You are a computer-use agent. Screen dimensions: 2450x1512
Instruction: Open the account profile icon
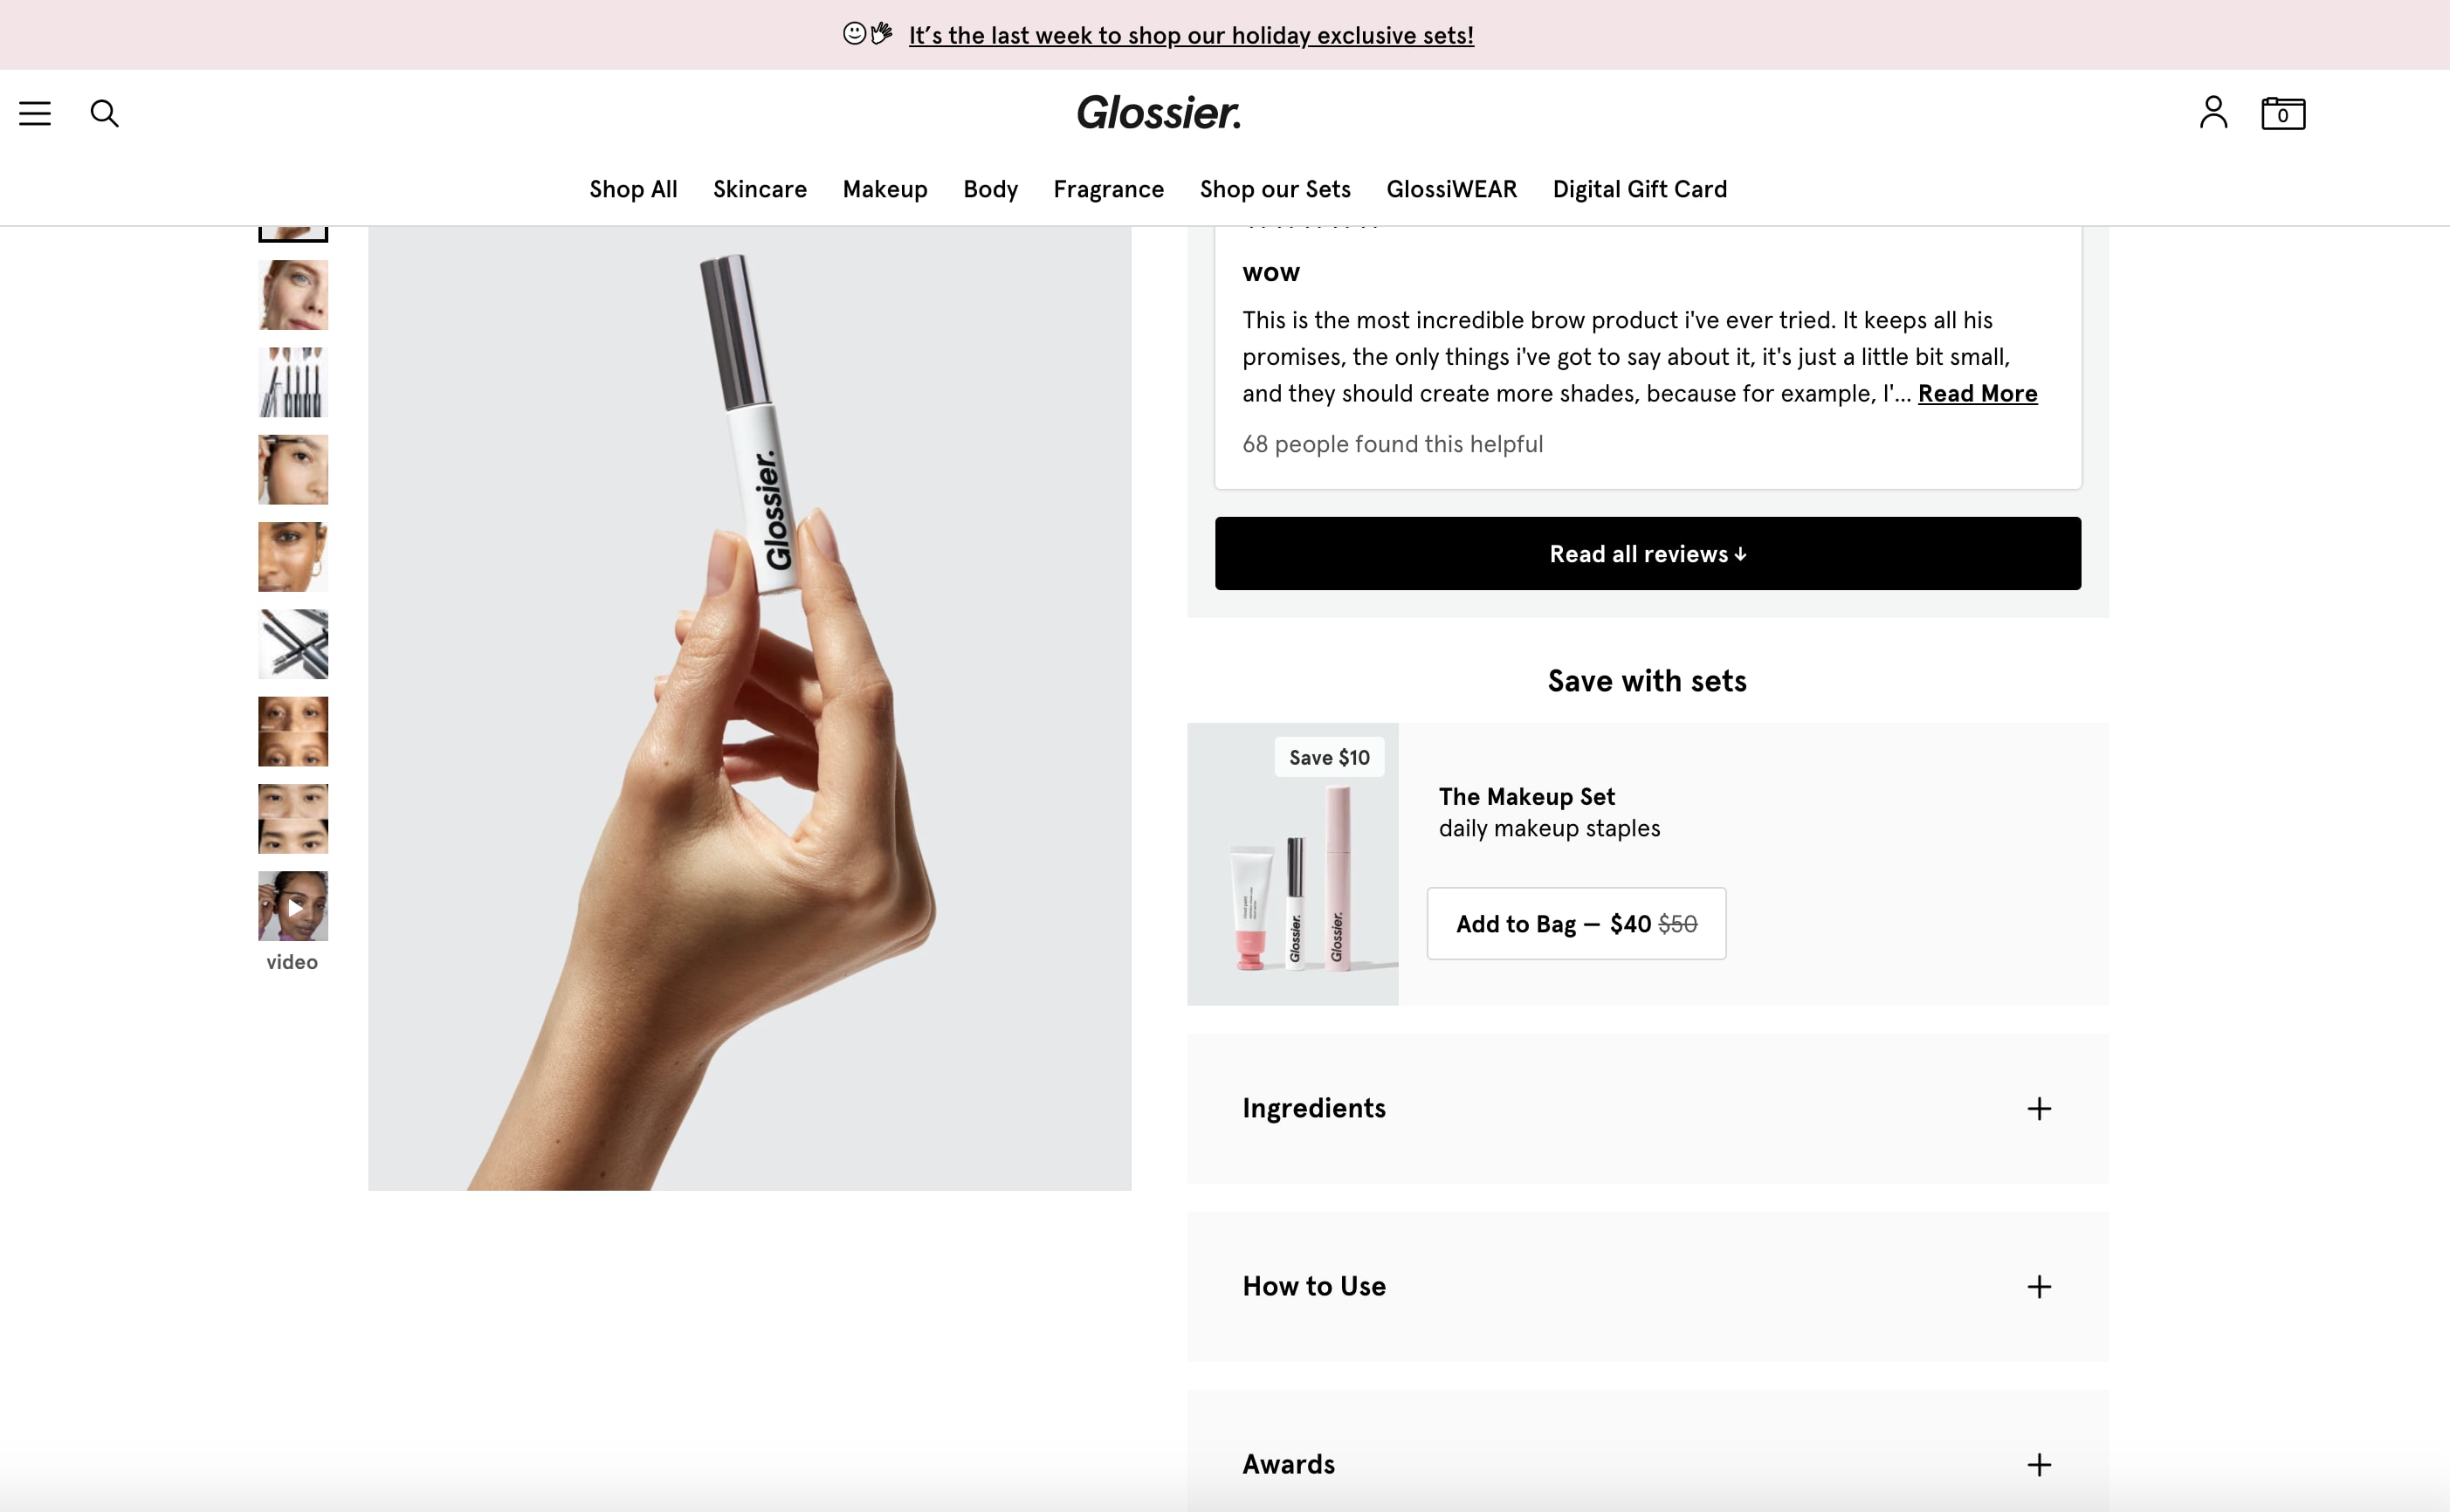2213,112
